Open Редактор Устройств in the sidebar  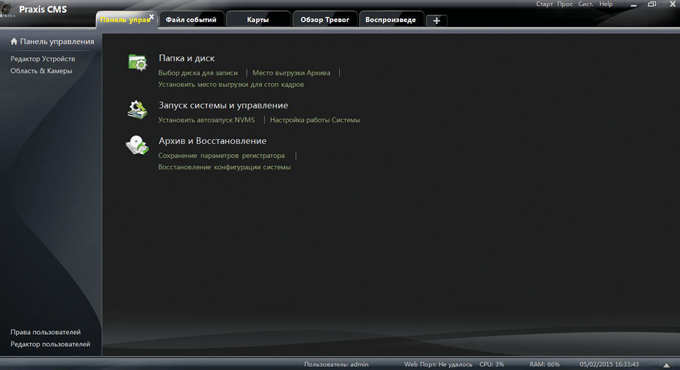pos(42,59)
